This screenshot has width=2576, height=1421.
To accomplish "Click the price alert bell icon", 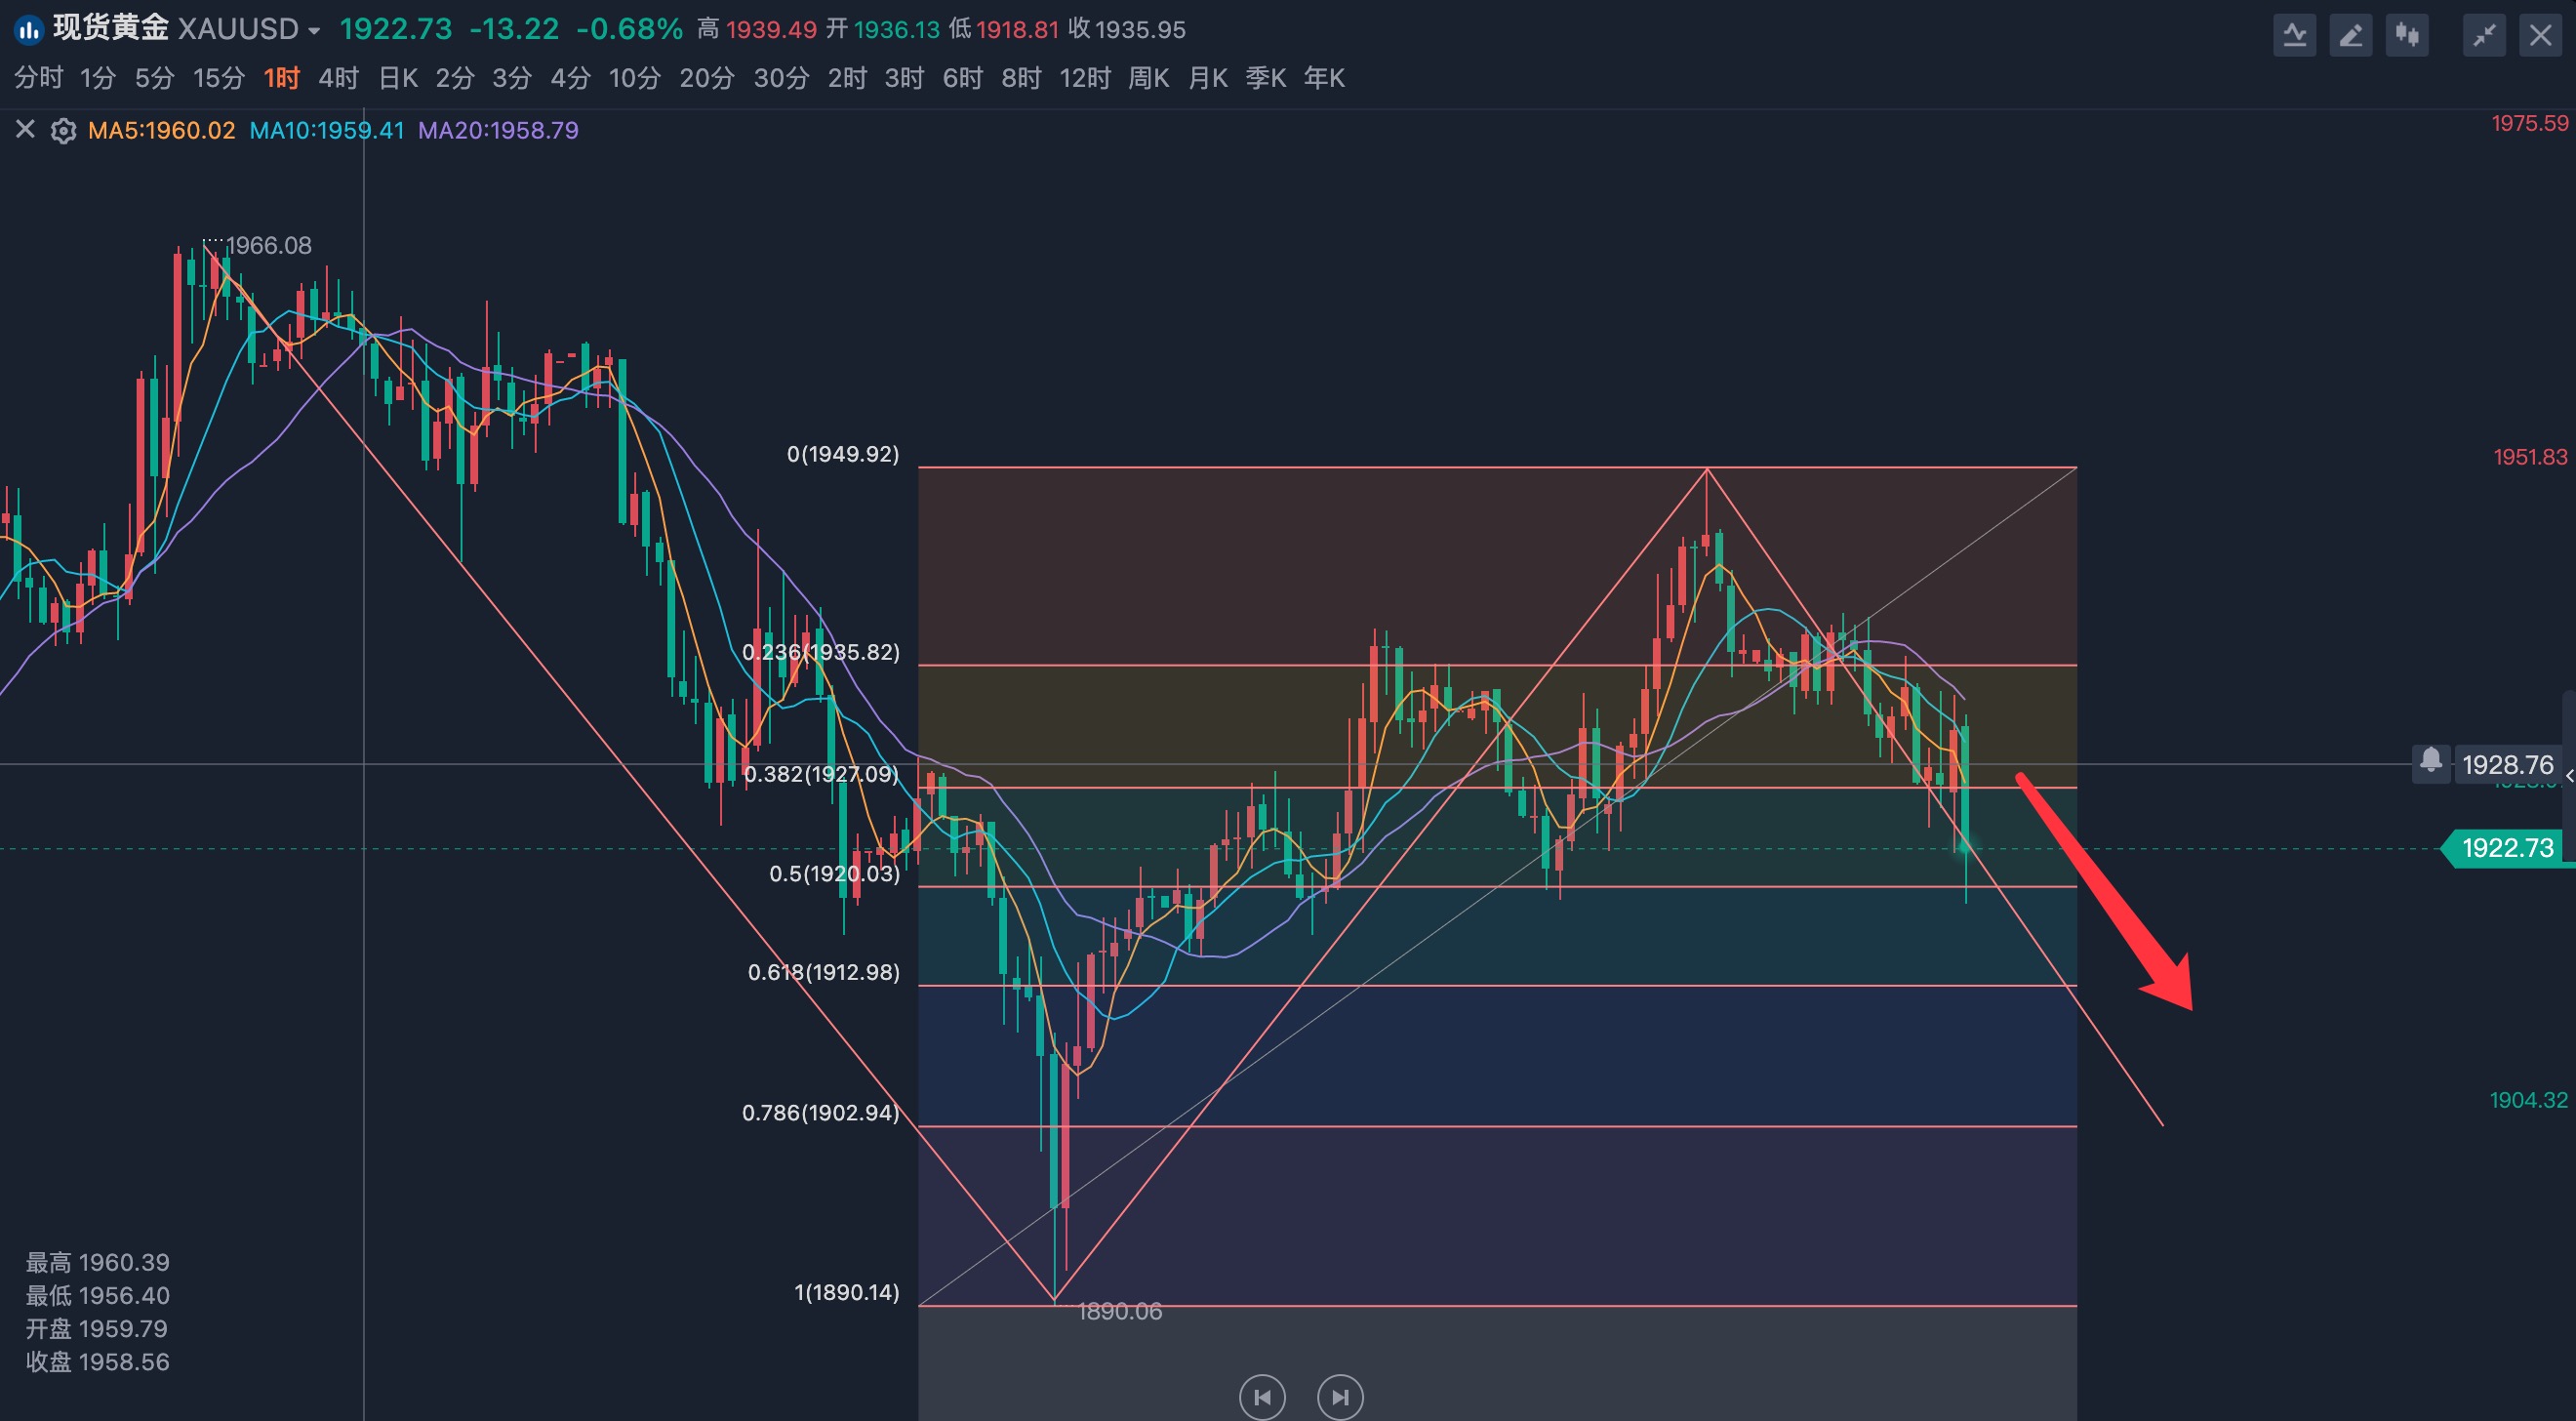I will coord(2431,762).
